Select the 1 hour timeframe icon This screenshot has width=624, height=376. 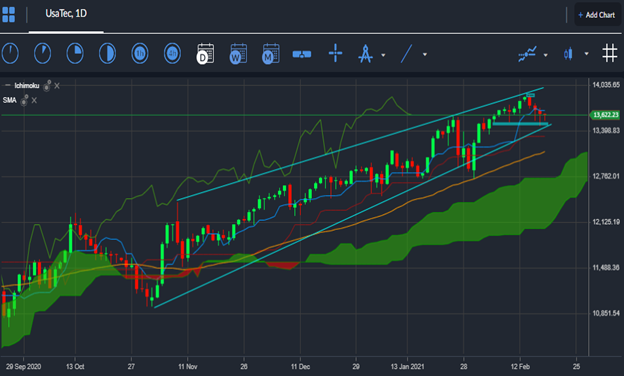(140, 53)
